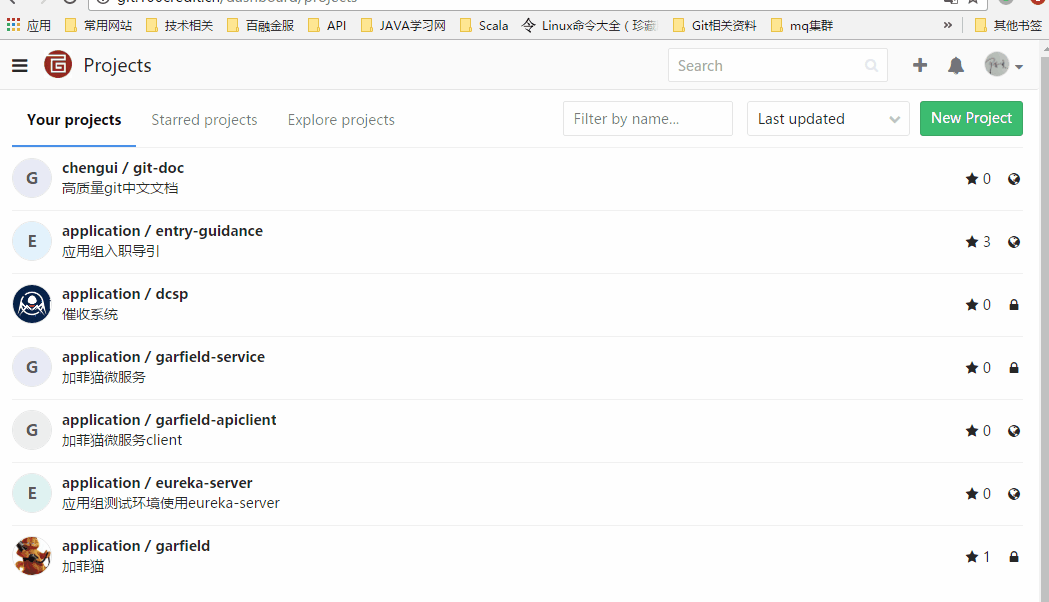Click the star icon for garfield-apiclient
This screenshot has height=602, width=1049.
point(972,430)
